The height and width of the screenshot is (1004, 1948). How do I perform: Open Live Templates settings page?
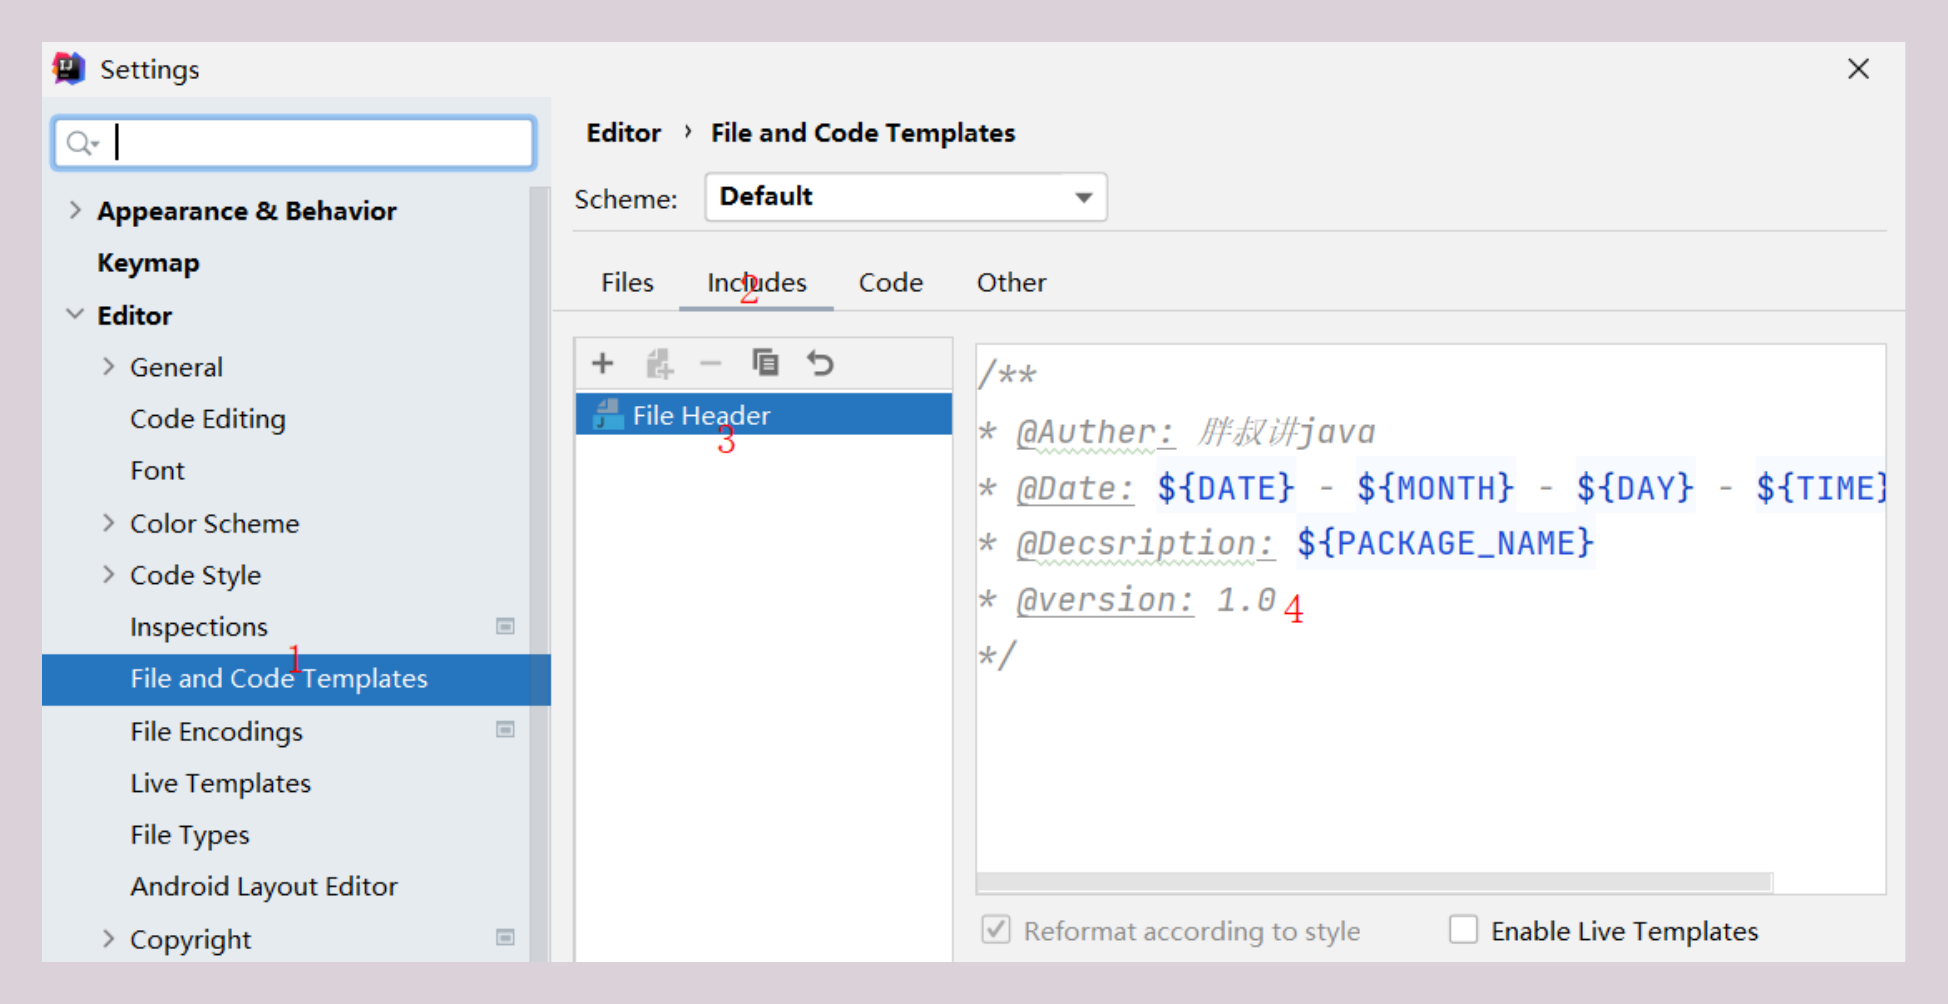tap(220, 783)
